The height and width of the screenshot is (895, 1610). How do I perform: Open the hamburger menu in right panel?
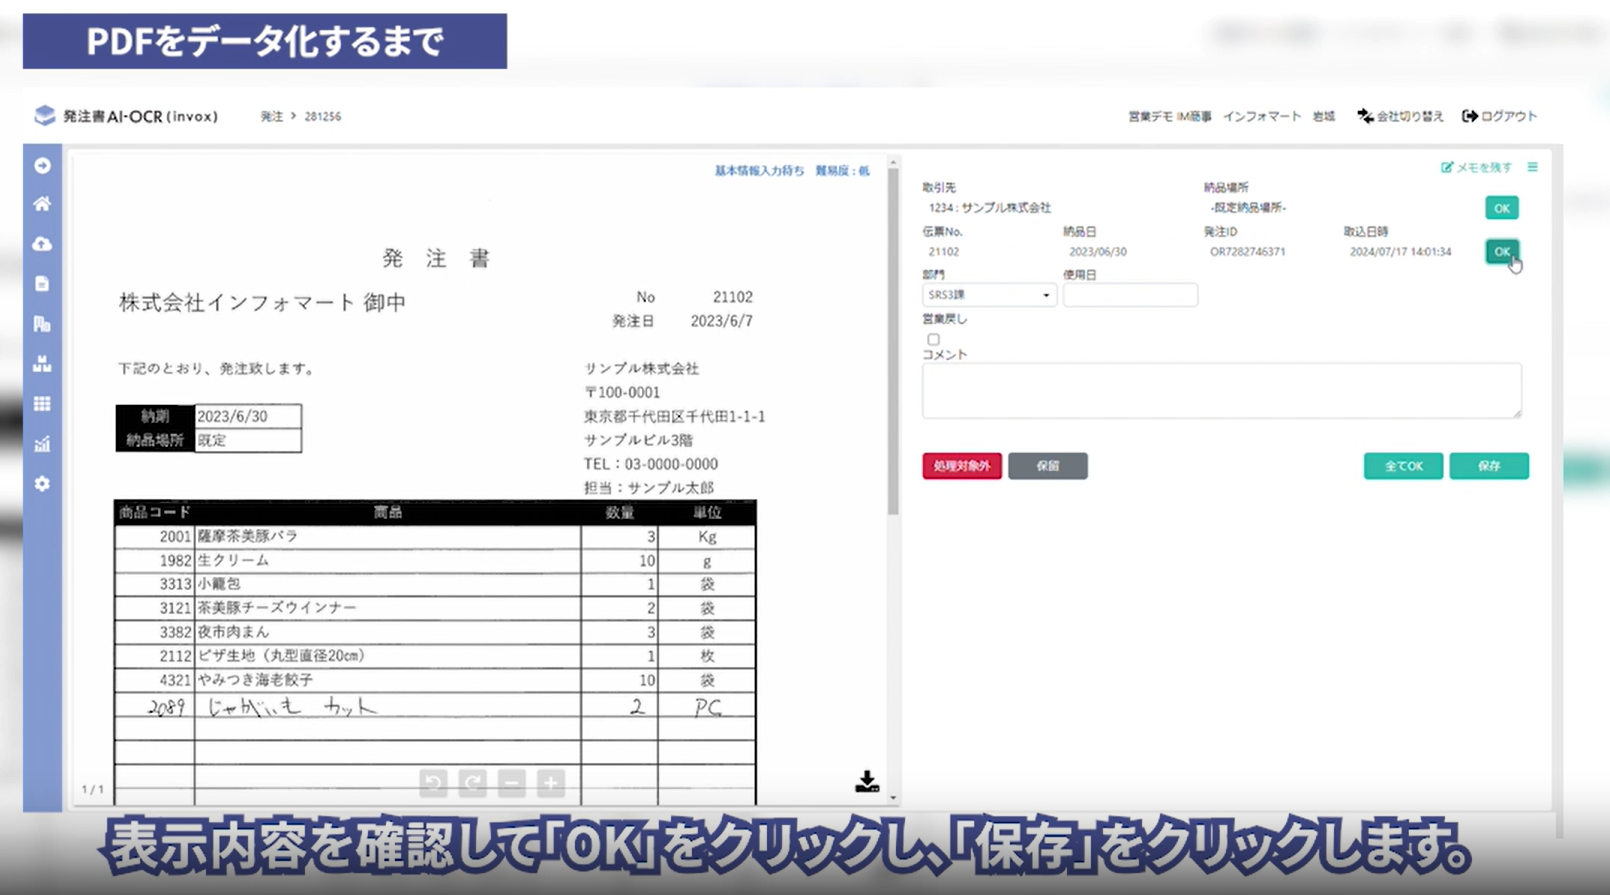1532,167
